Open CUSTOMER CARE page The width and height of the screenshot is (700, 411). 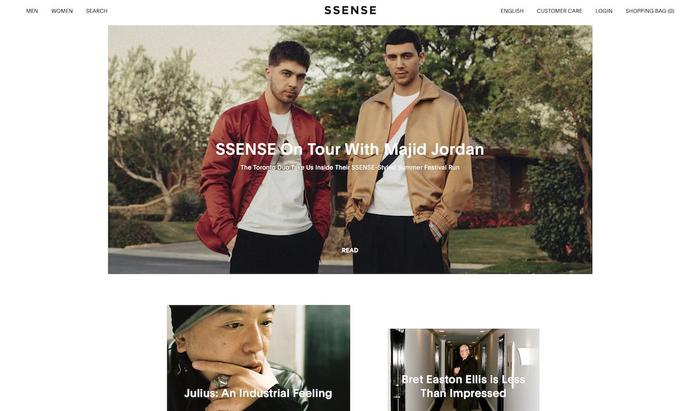click(559, 11)
